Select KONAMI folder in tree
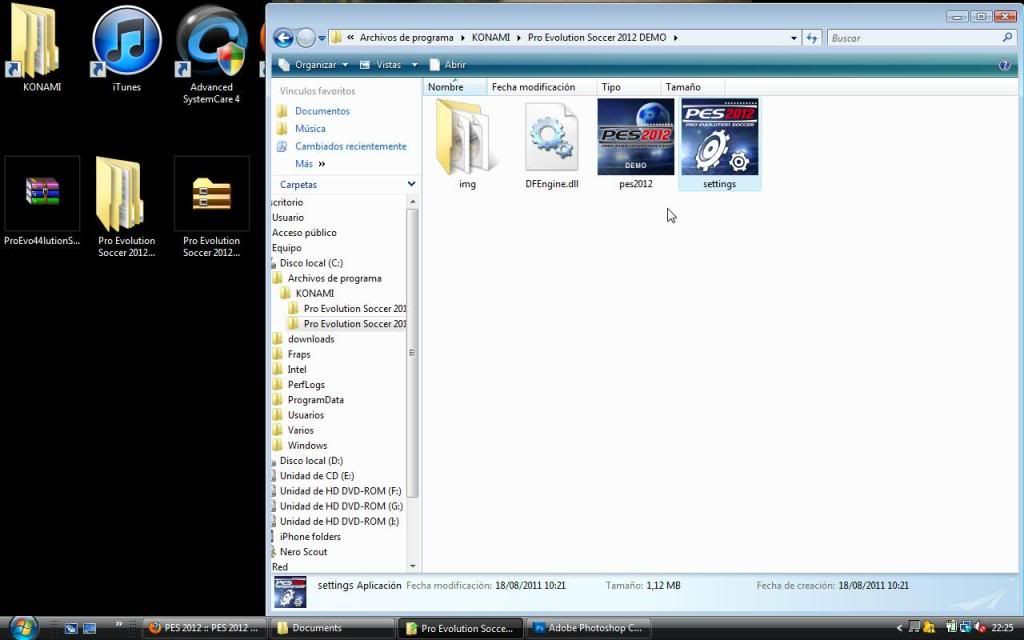This screenshot has width=1024, height=640. 314,293
